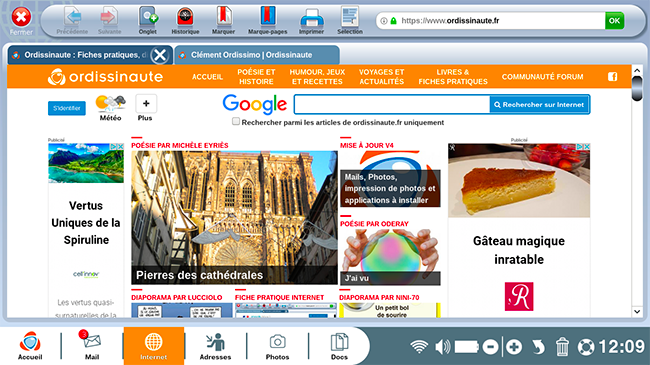The image size is (650, 365).
Task: Click the Wi-Fi status icon
Action: 419,346
